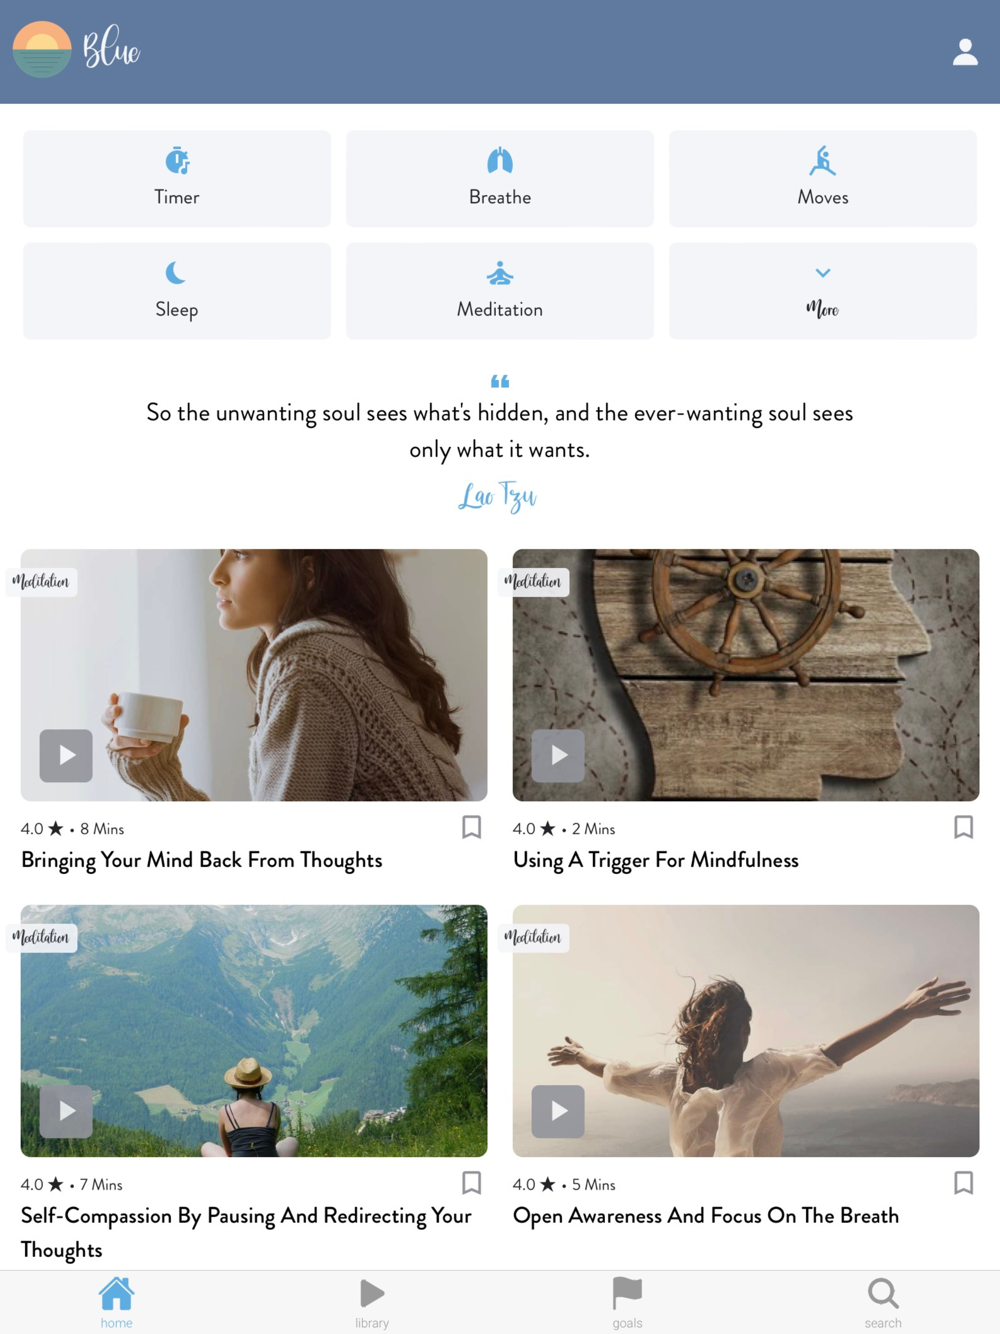1000x1334 pixels.
Task: Open the search tab
Action: 883,1303
